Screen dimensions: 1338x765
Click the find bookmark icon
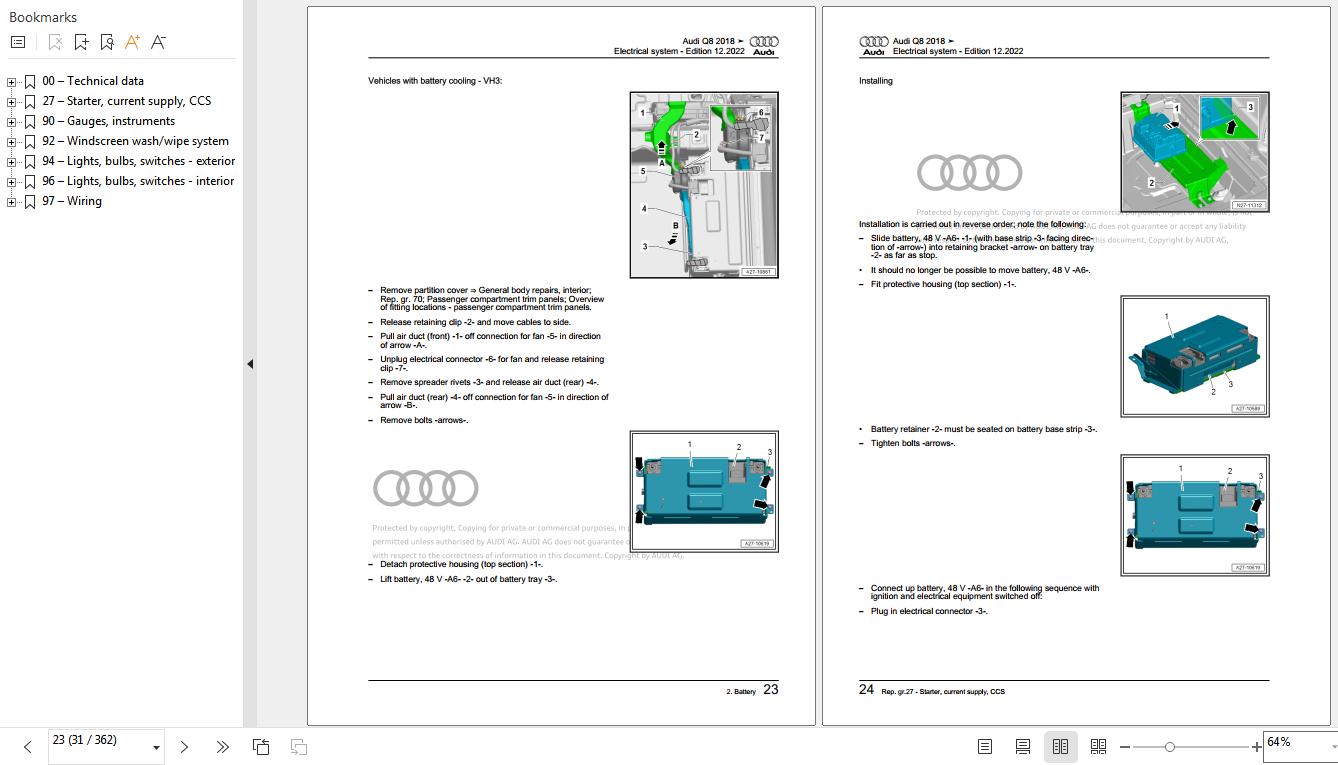click(x=107, y=42)
